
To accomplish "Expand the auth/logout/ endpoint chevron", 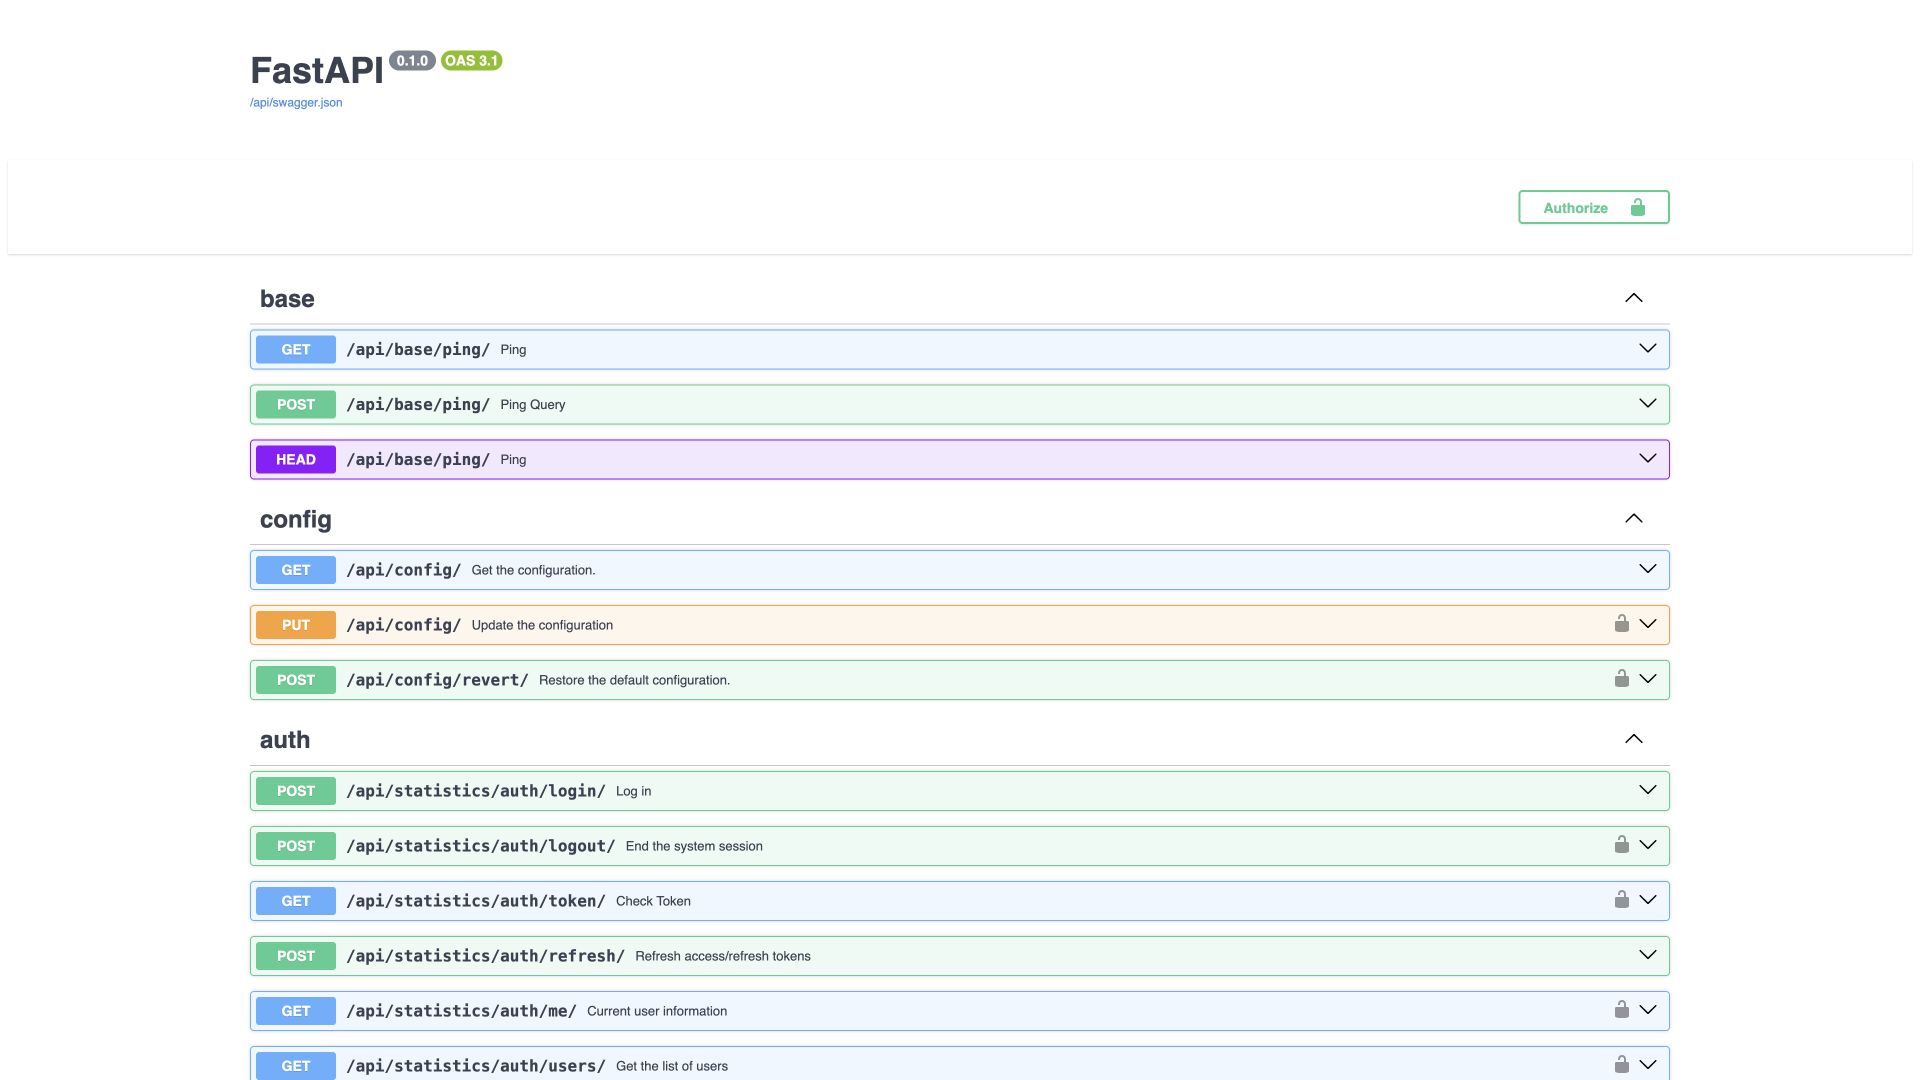I will 1647,845.
